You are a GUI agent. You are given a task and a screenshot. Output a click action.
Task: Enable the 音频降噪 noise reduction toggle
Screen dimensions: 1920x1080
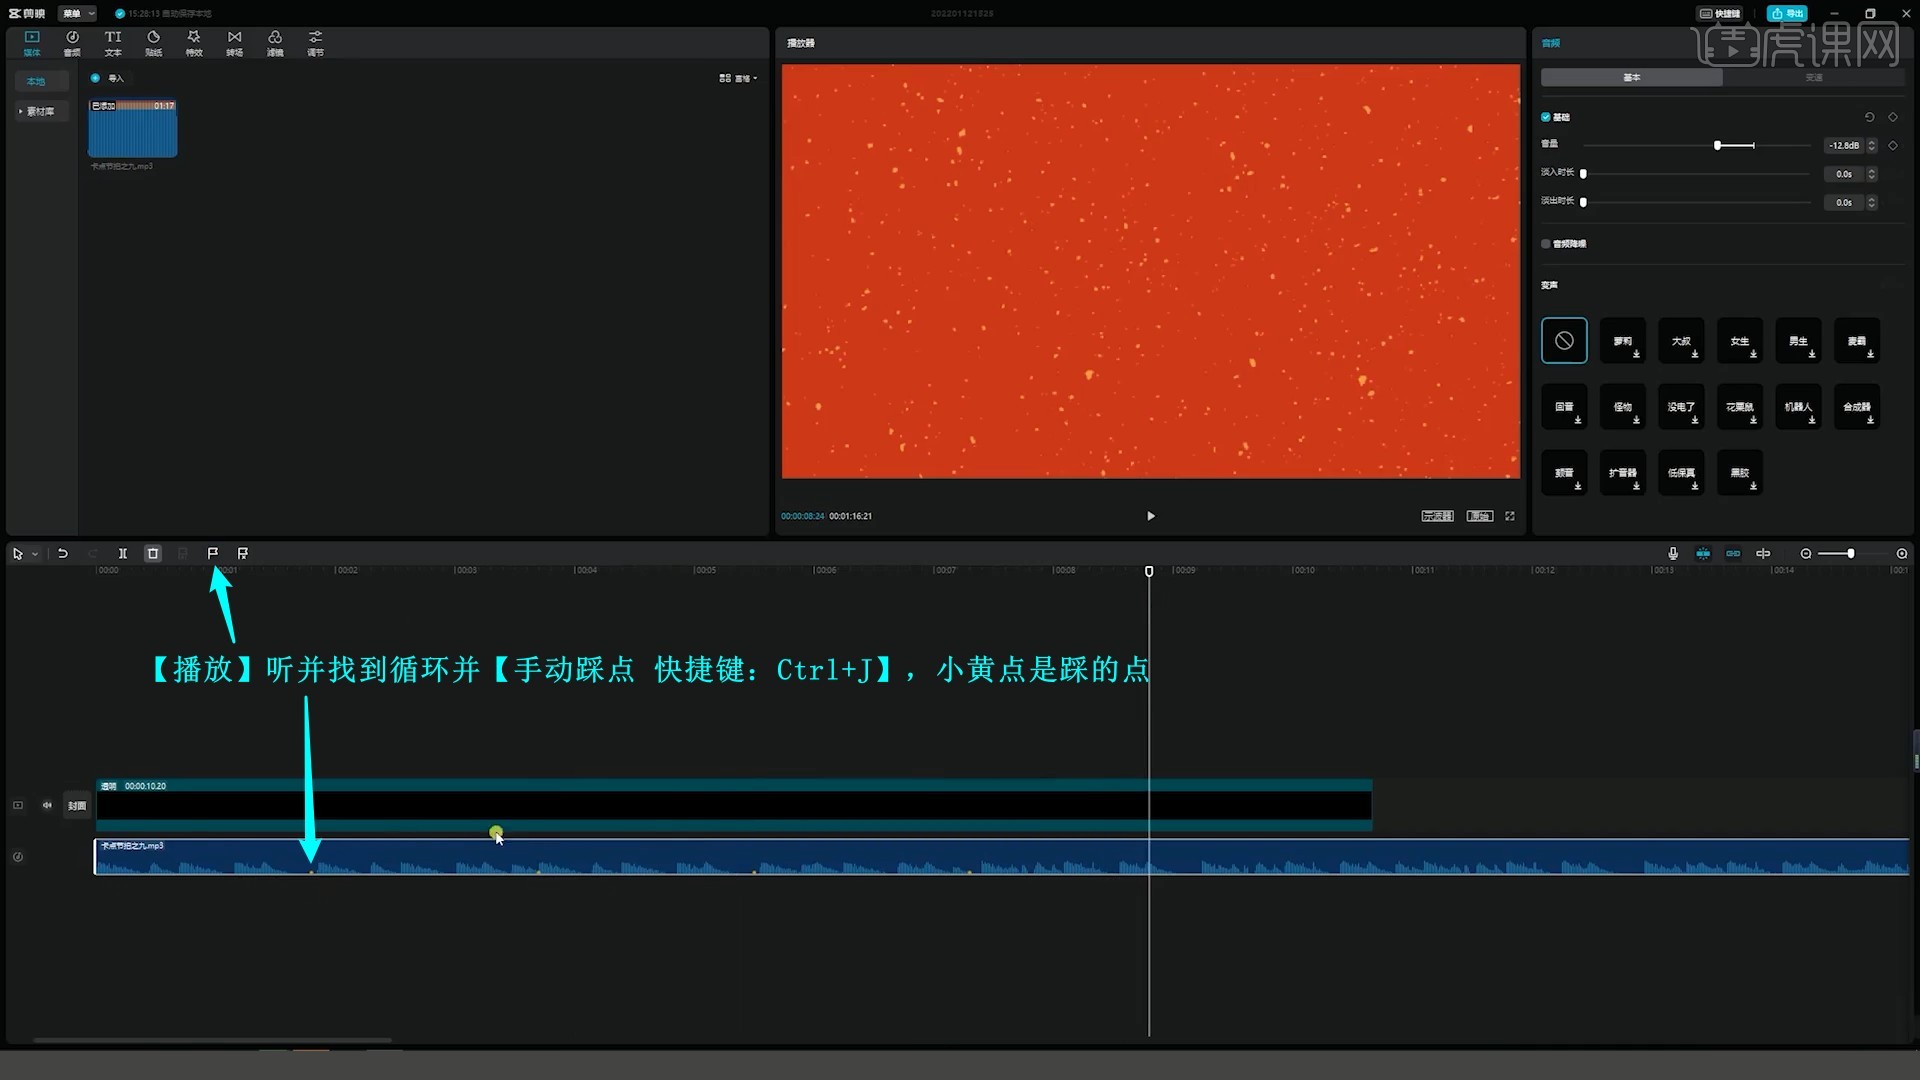[x=1546, y=244]
